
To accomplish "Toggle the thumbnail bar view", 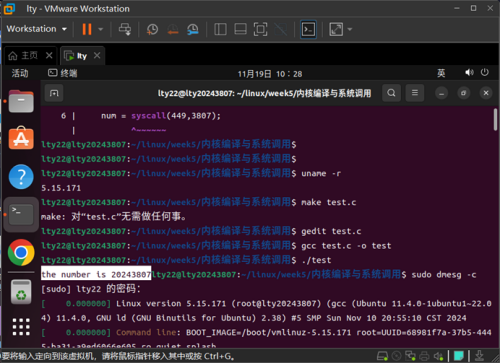I will (x=240, y=29).
